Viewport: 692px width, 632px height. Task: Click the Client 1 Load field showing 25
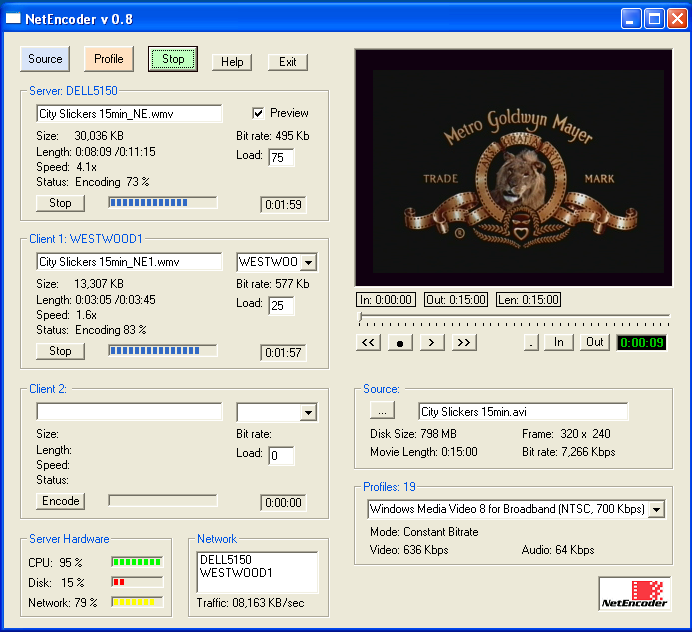(x=281, y=305)
